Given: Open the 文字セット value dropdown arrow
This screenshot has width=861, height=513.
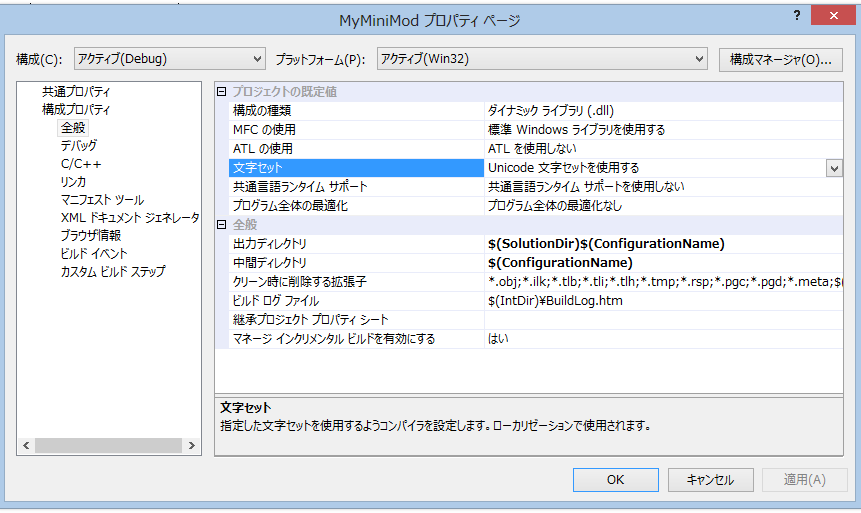Looking at the screenshot, I should point(833,168).
